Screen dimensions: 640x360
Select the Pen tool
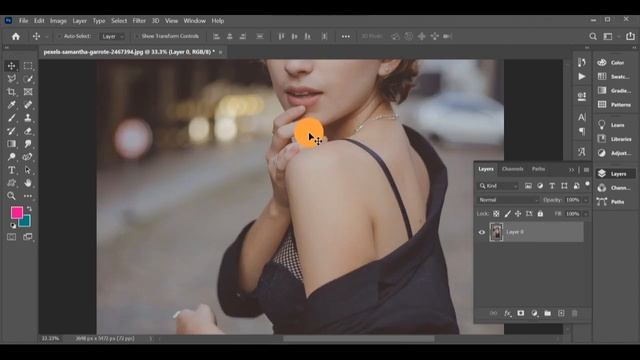pyautogui.click(x=28, y=157)
